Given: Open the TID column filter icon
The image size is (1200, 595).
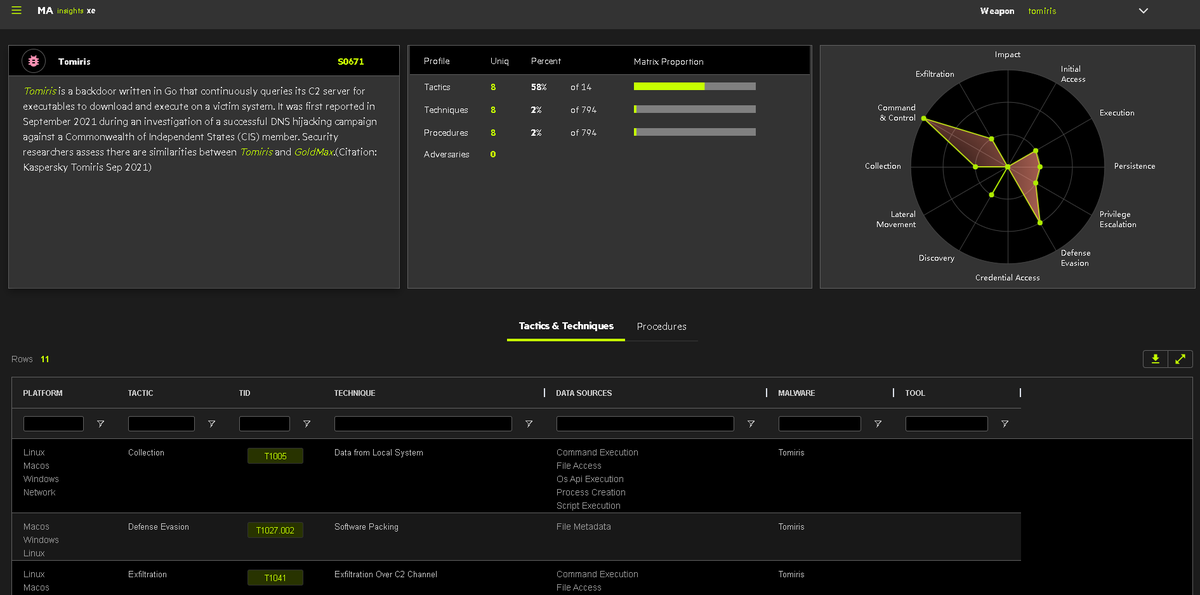Looking at the screenshot, I should point(306,424).
